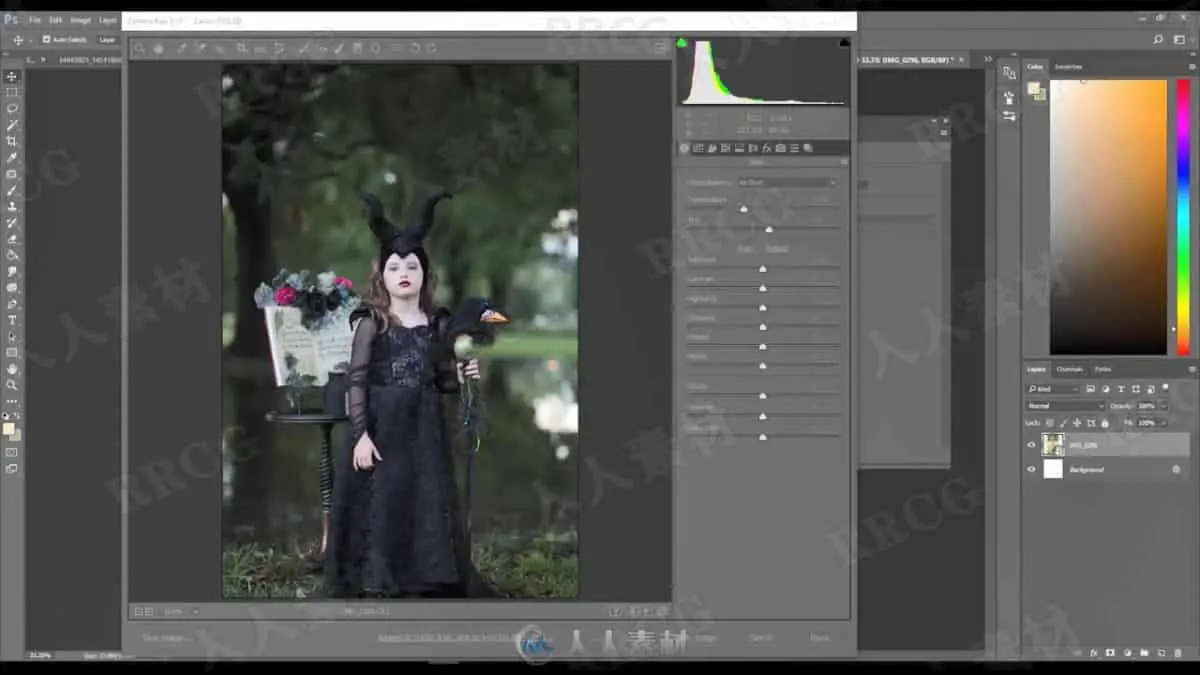Select the Photoshop Hand tool in left toolbar
The width and height of the screenshot is (1200, 675).
point(12,368)
